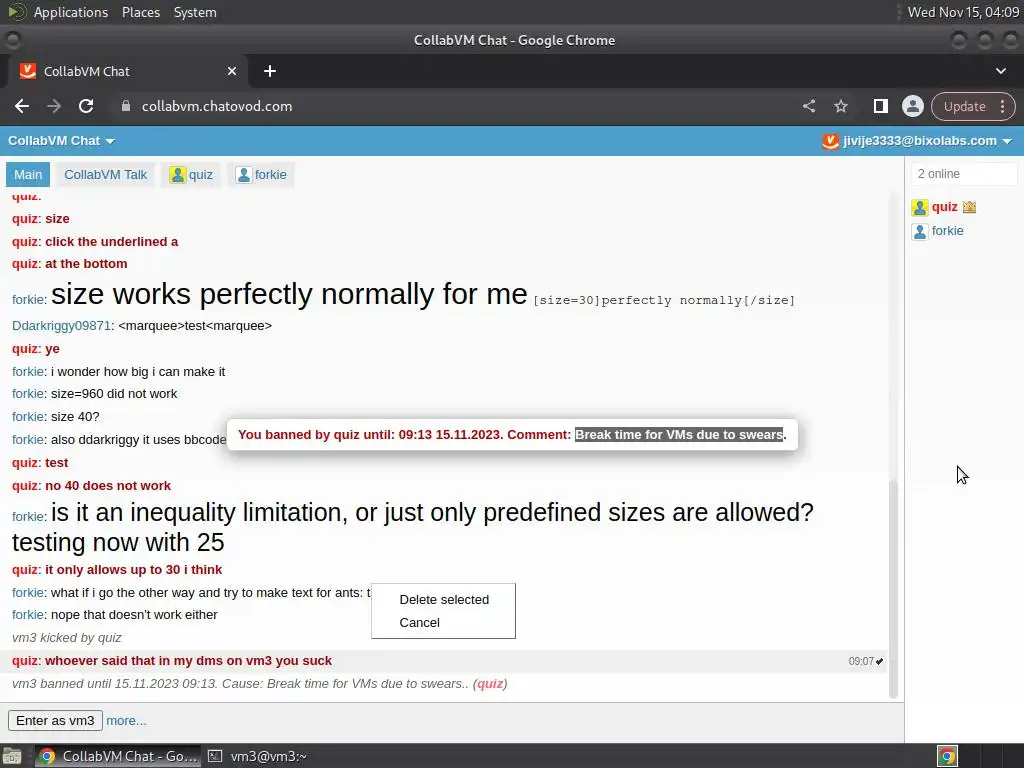
Task: Click forkie username in the online list
Action: click(947, 231)
